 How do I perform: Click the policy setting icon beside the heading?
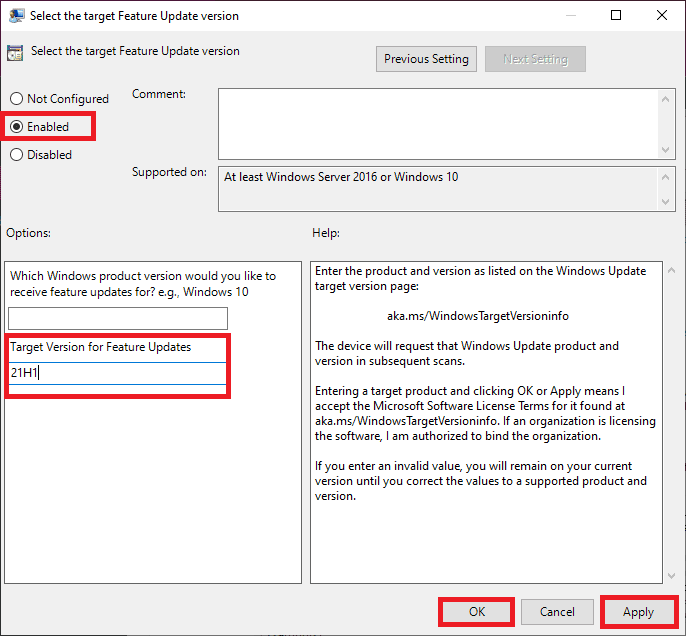point(15,53)
